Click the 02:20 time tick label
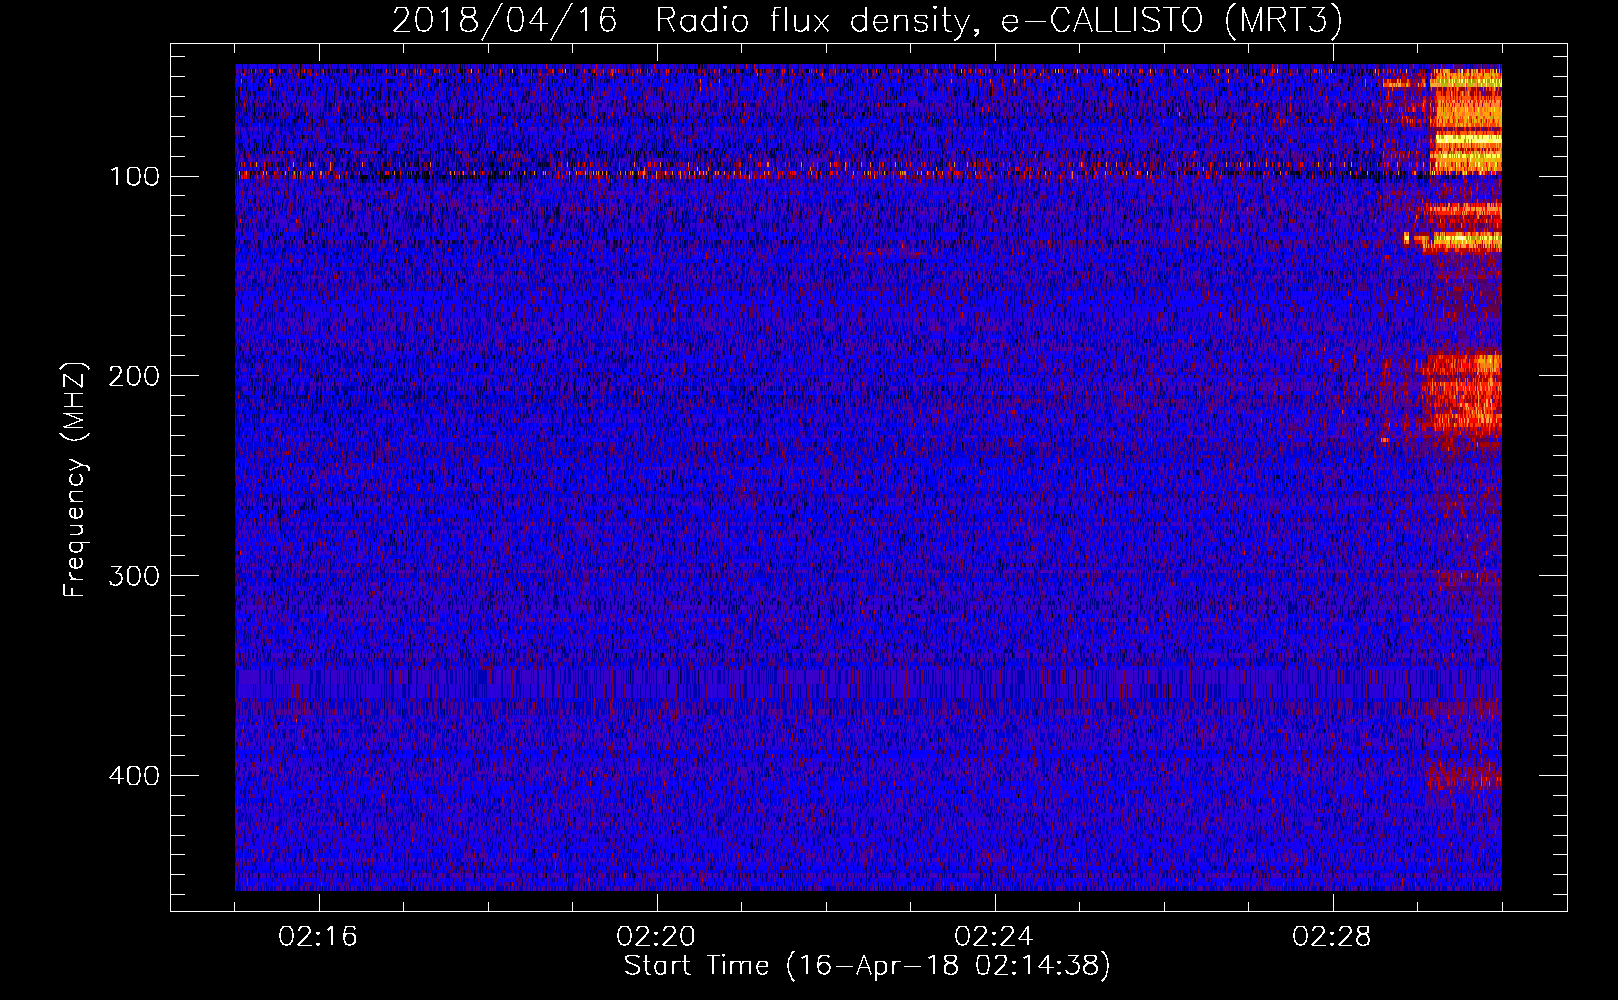This screenshot has height=1000, width=1618. click(657, 937)
